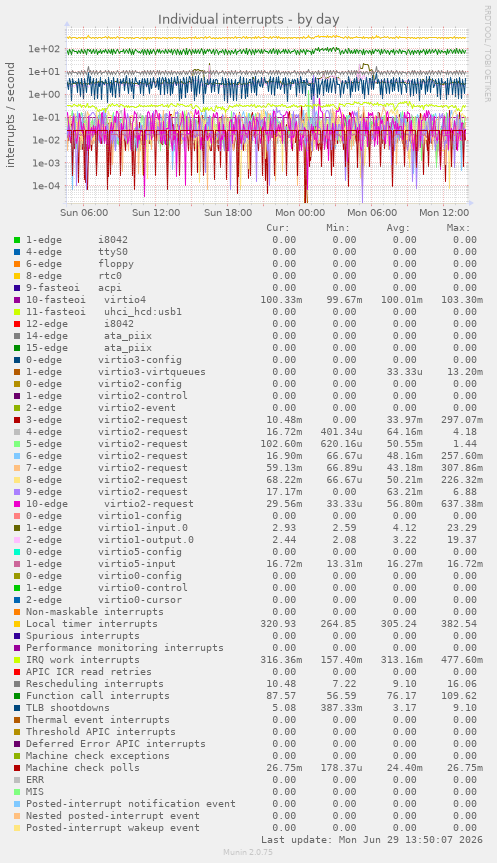Click the green Function call interrupts swatch
Viewport: 497px width, 863px height.
(17, 696)
